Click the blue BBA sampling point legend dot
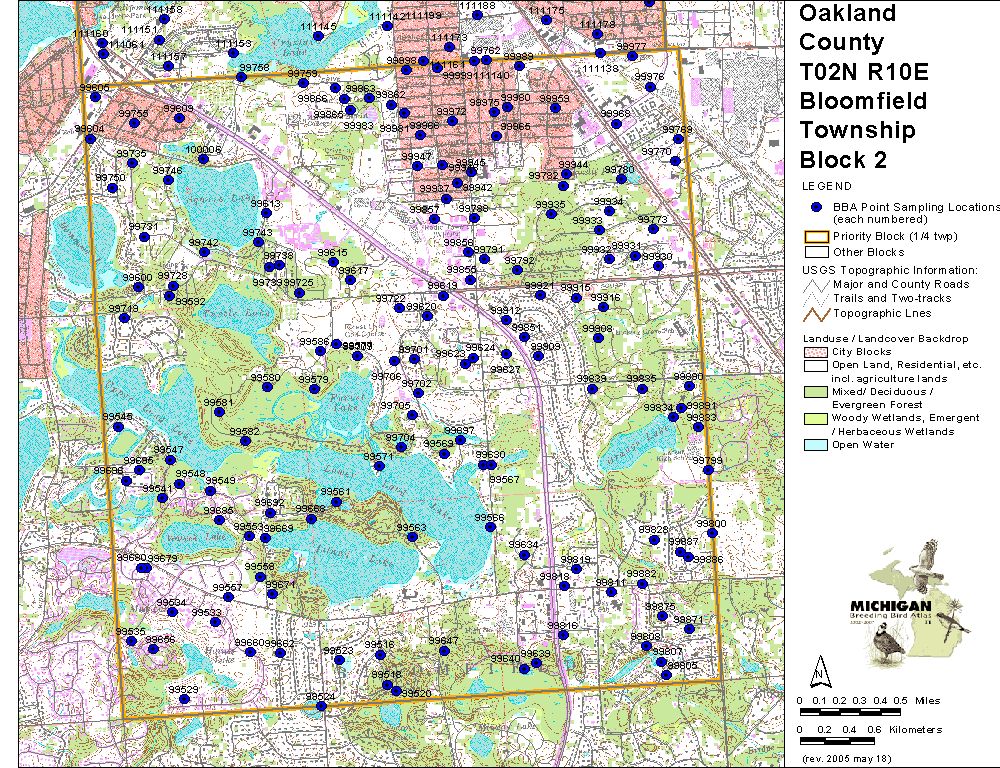 click(816, 206)
